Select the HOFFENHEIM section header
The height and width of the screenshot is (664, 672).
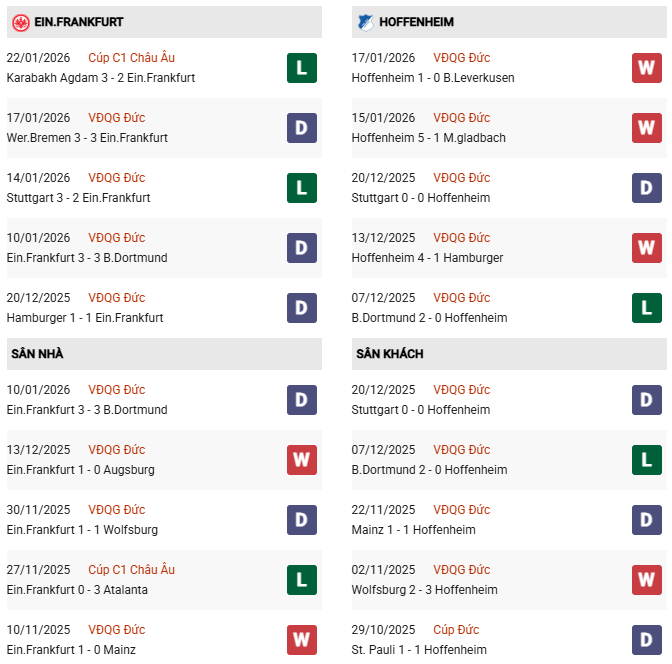(x=419, y=22)
